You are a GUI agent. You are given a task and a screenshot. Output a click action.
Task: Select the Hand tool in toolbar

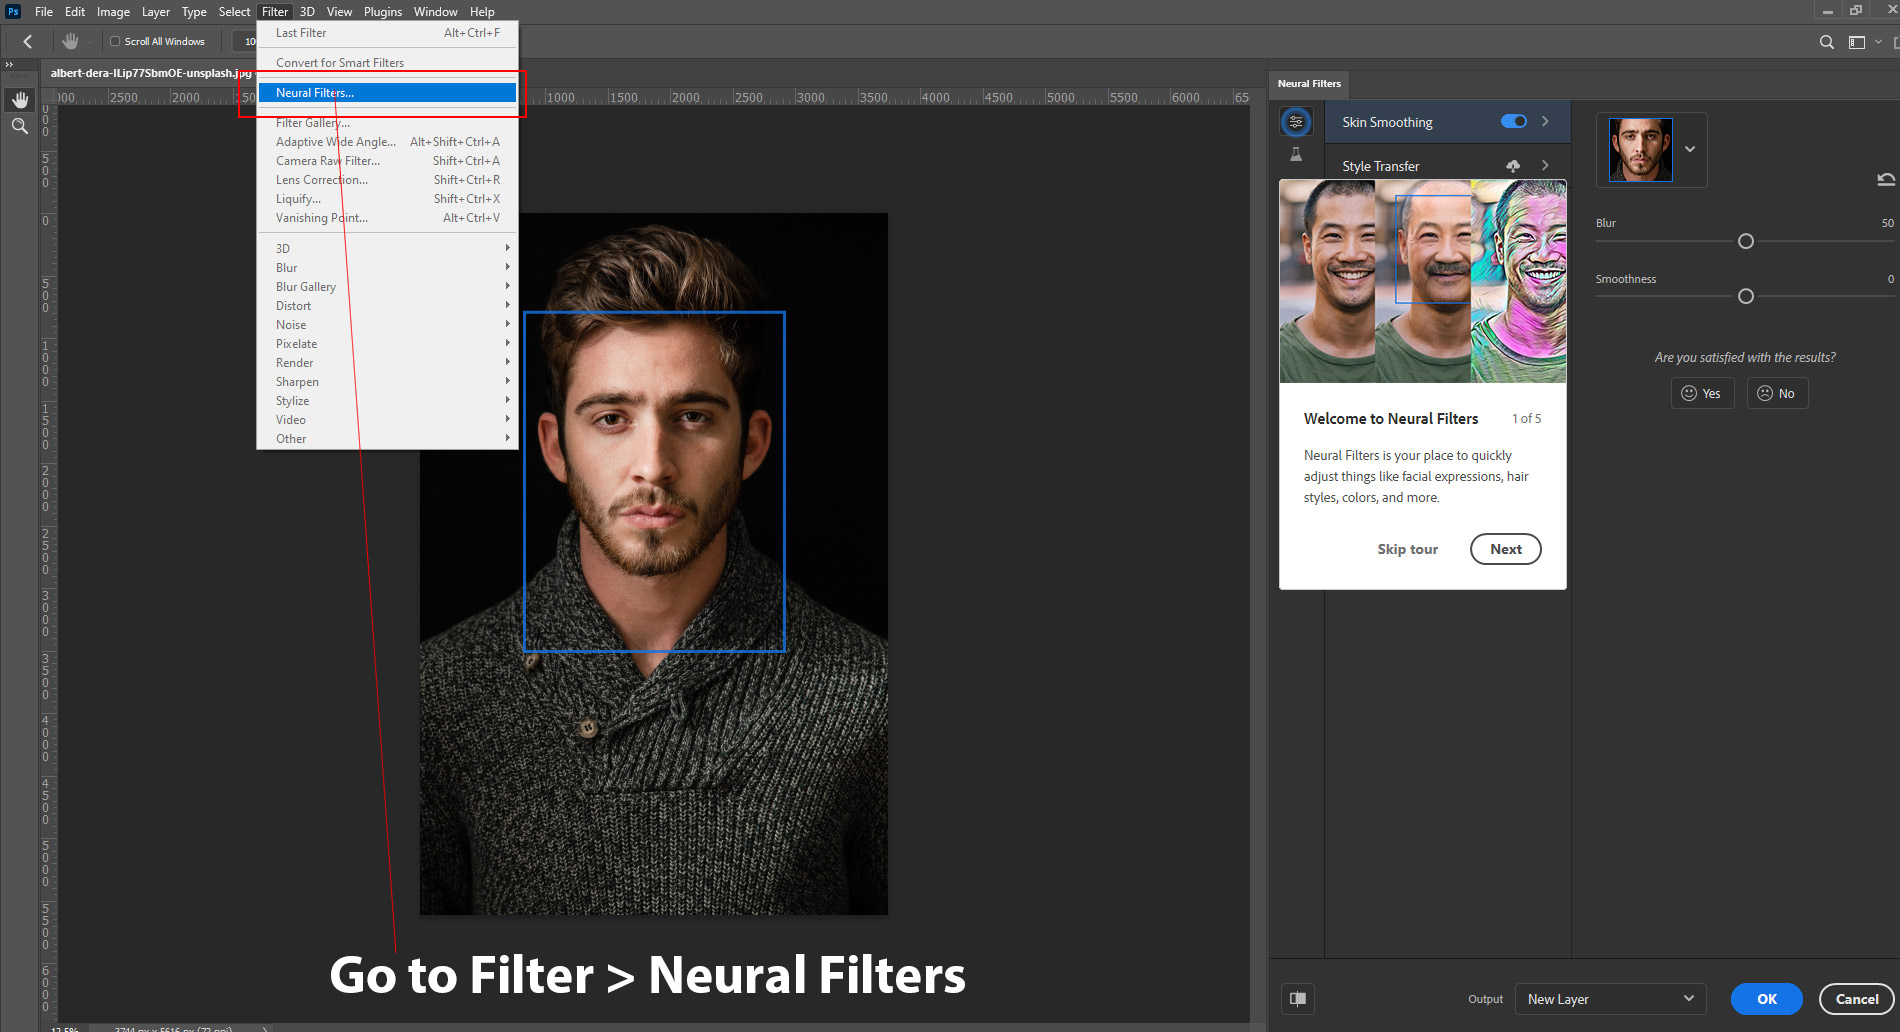pyautogui.click(x=20, y=100)
